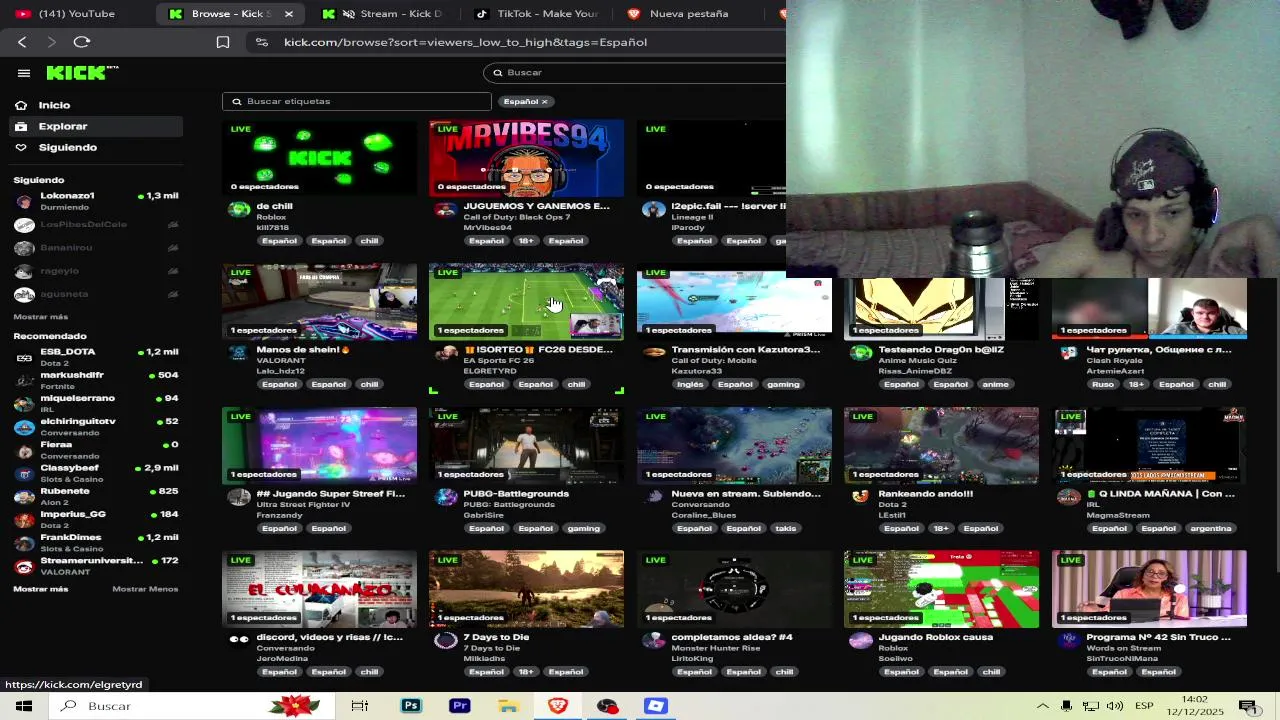
Task: Click Imperius_GG avatar in sidebar
Action: 24,520
